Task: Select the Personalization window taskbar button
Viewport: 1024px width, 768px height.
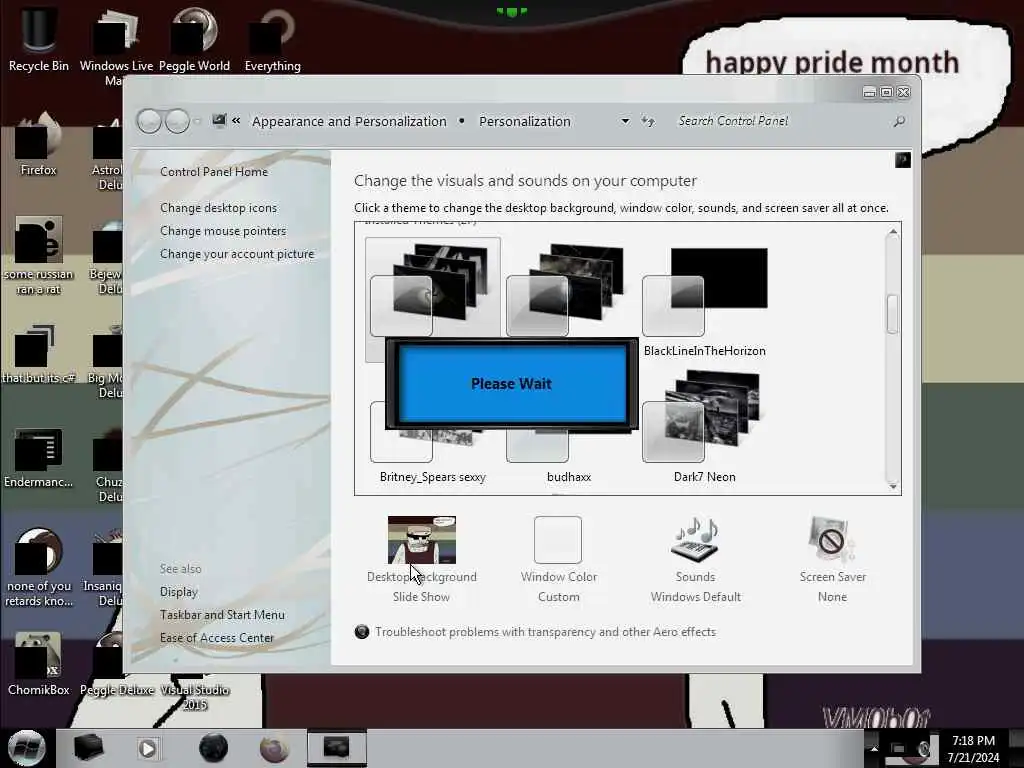Action: pos(337,748)
